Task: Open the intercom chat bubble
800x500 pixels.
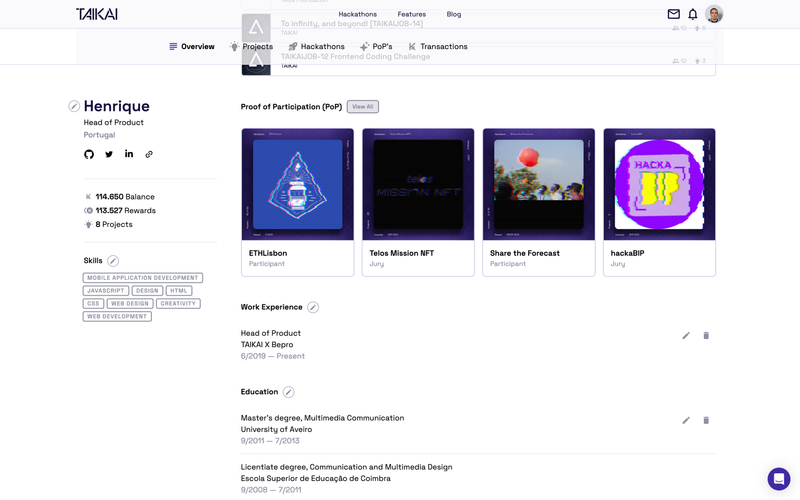Action: coord(778,479)
